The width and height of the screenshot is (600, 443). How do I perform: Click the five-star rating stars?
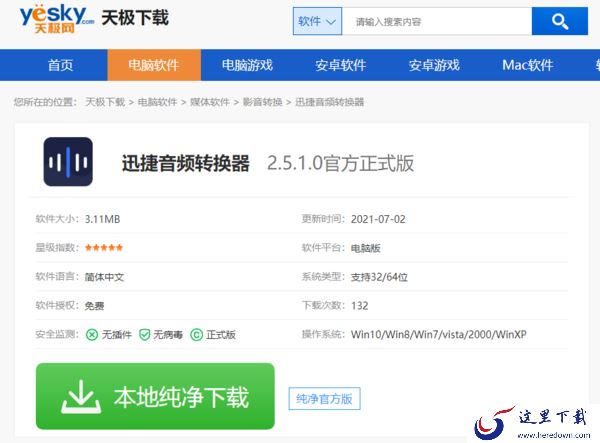click(x=104, y=248)
